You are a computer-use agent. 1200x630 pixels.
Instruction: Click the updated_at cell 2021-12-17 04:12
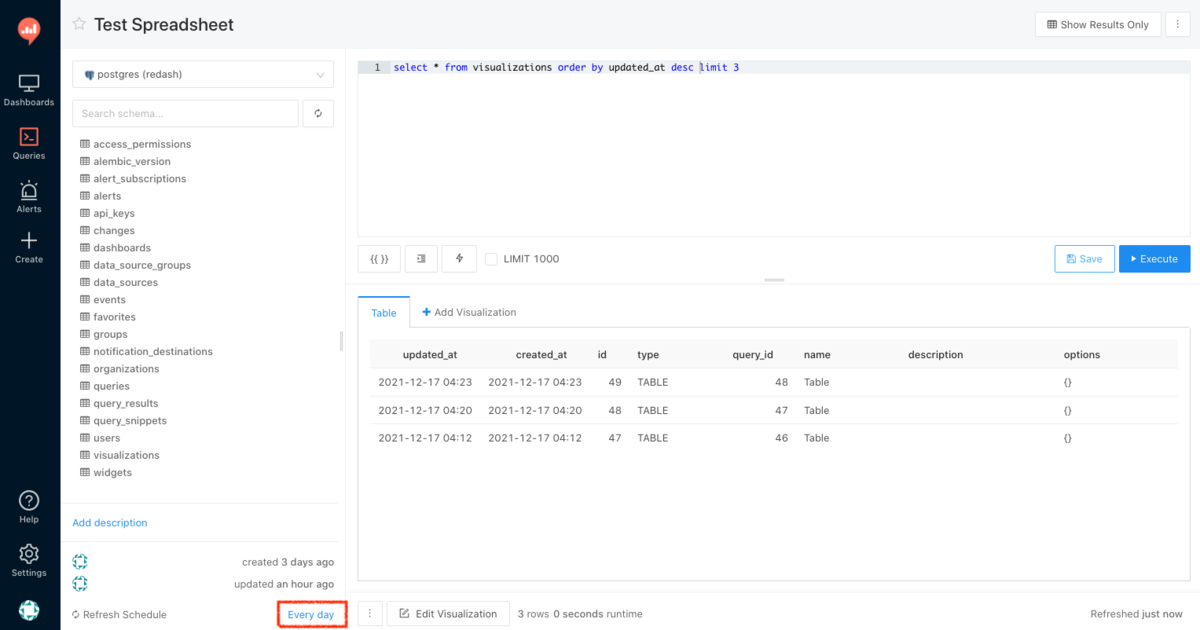[425, 438]
